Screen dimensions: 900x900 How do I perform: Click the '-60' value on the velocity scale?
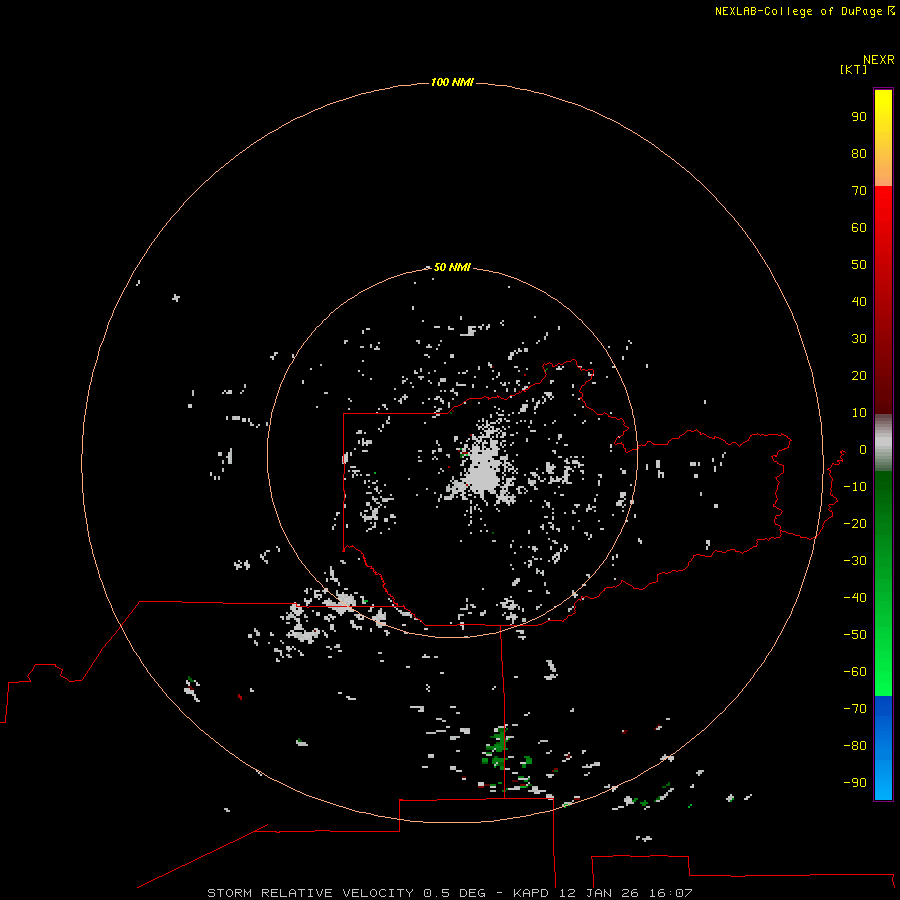coord(855,672)
